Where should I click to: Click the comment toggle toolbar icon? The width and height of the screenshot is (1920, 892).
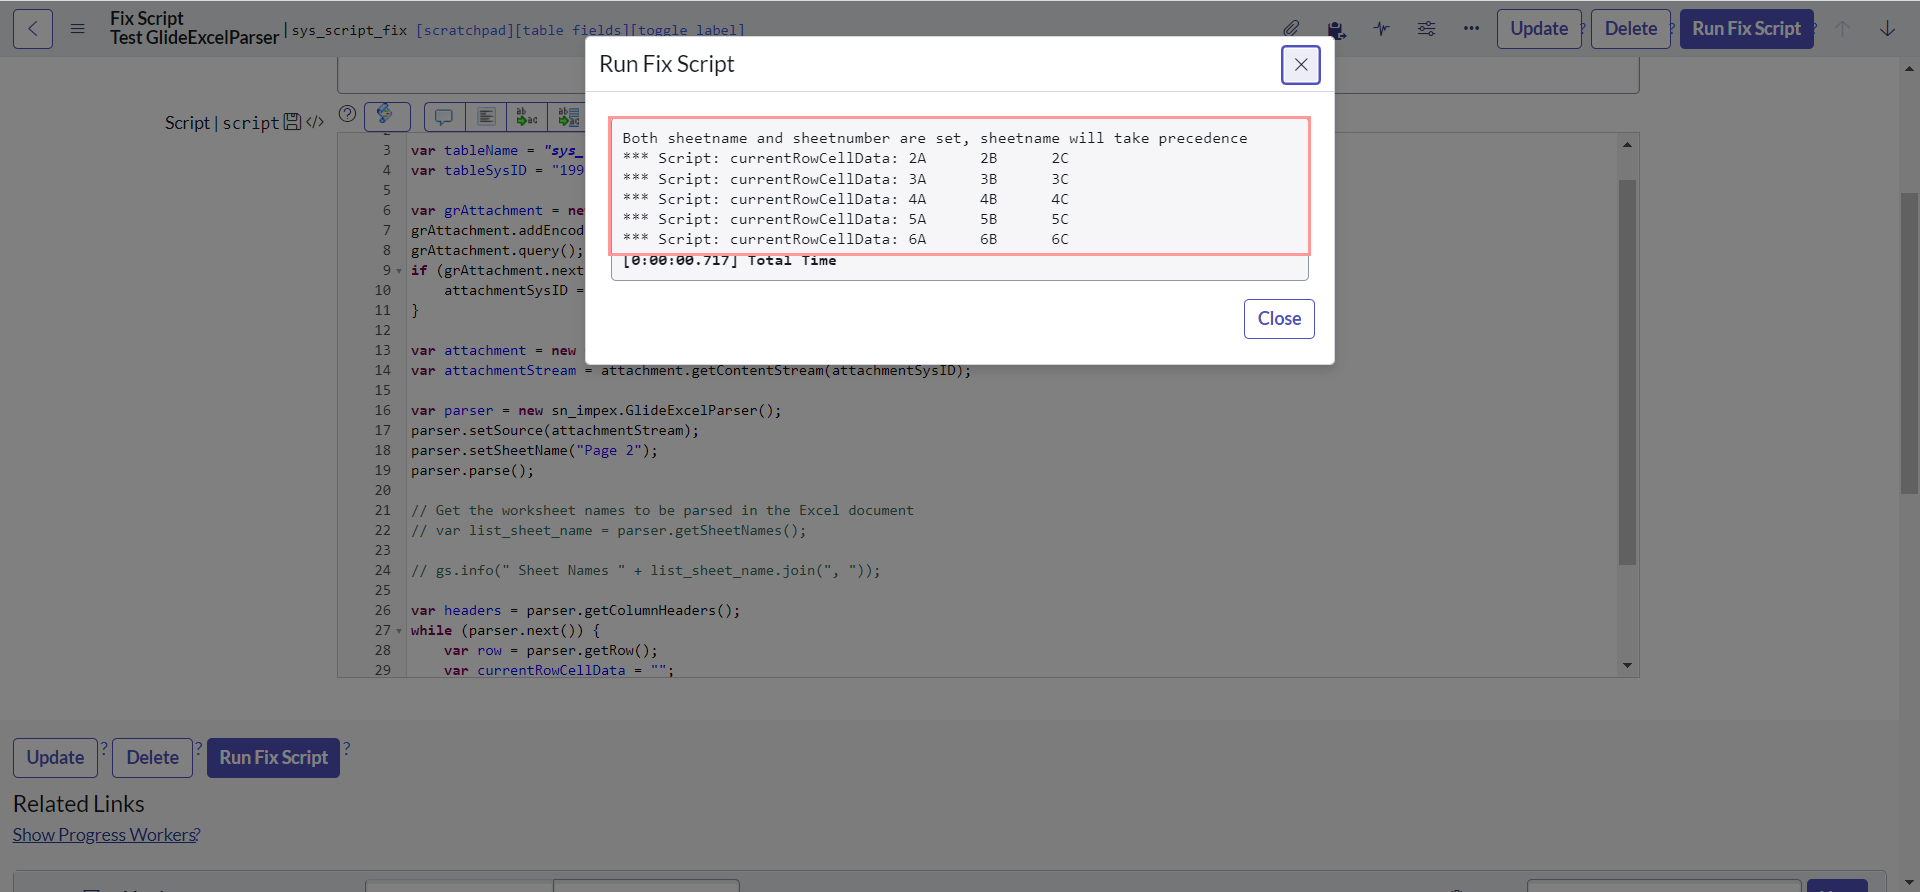tap(444, 117)
